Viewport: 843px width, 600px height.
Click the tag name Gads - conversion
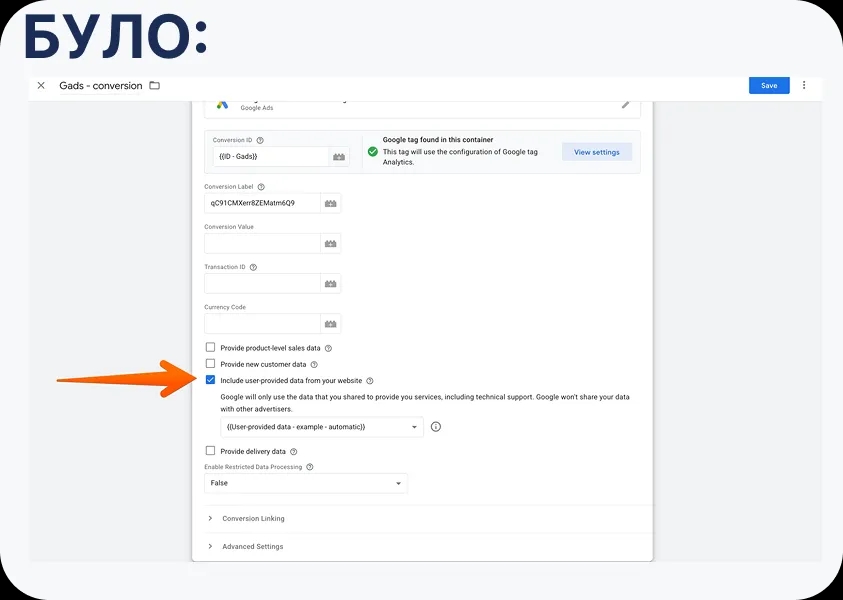pyautogui.click(x=101, y=85)
